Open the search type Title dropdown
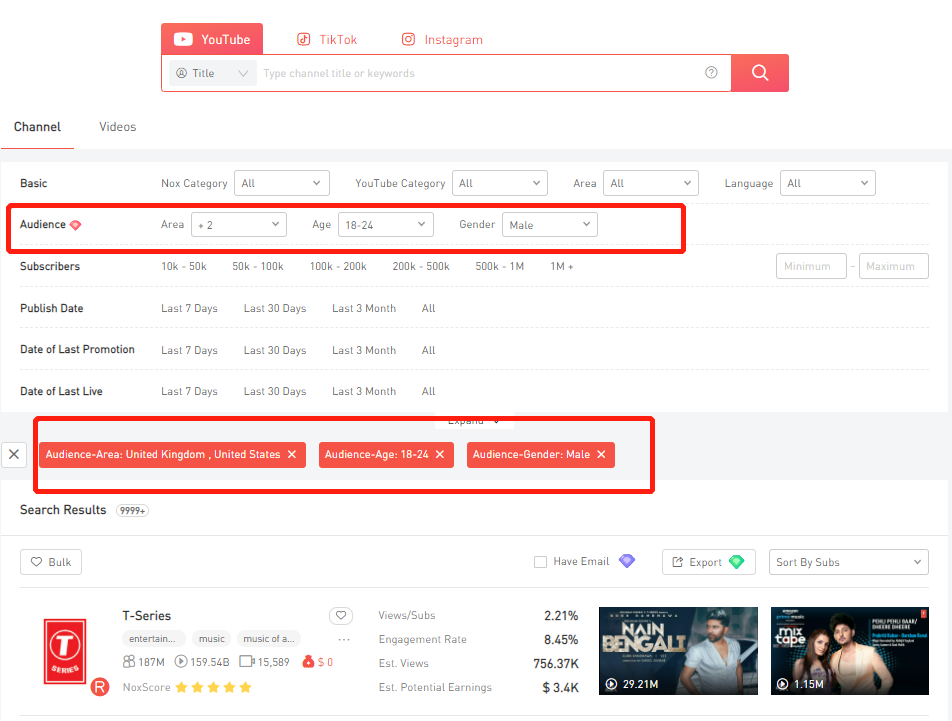Viewport: 952px width, 721px height. 211,73
